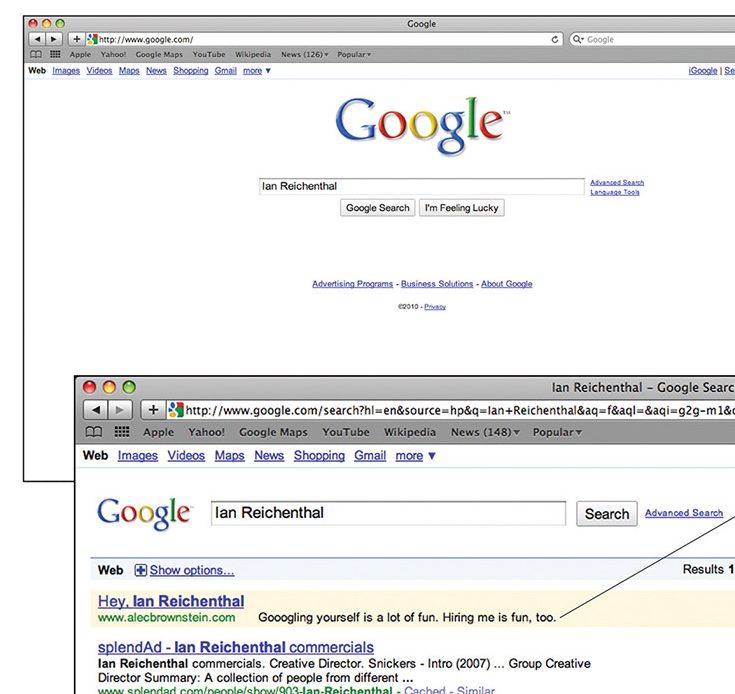Open the Privacy link in the homepage footer

click(435, 307)
